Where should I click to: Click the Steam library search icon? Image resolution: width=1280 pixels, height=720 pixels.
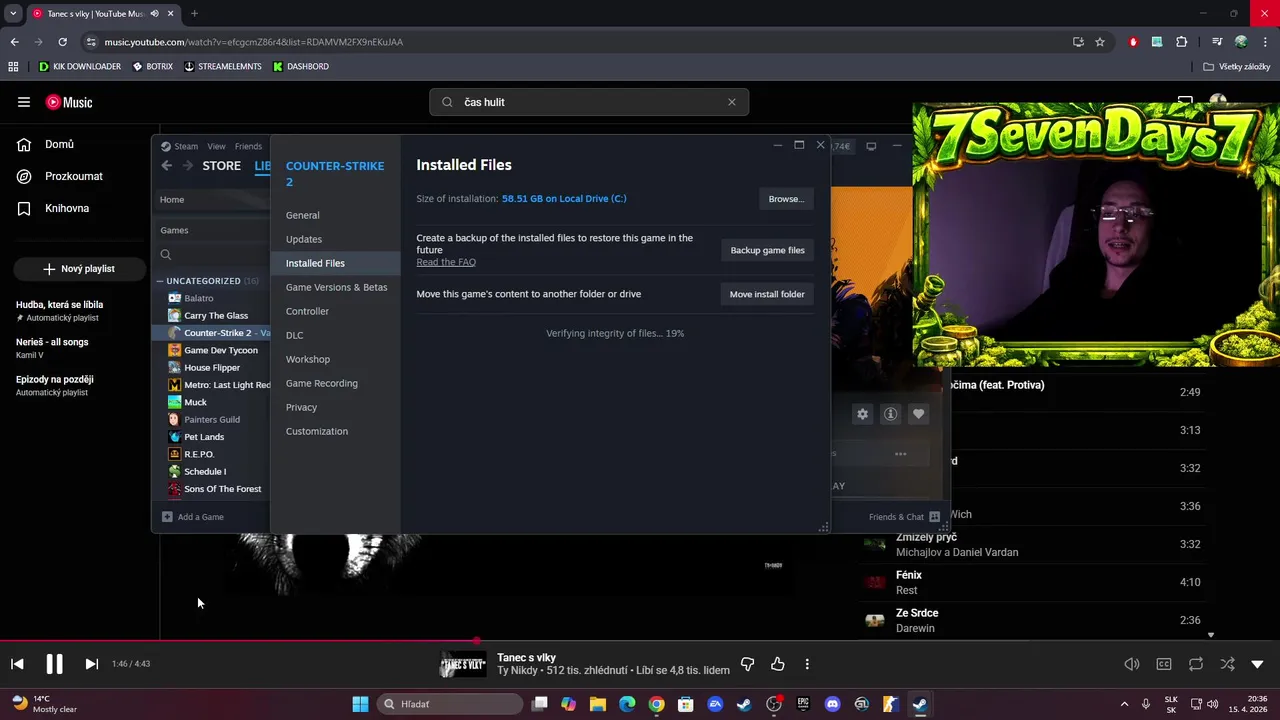(x=166, y=255)
